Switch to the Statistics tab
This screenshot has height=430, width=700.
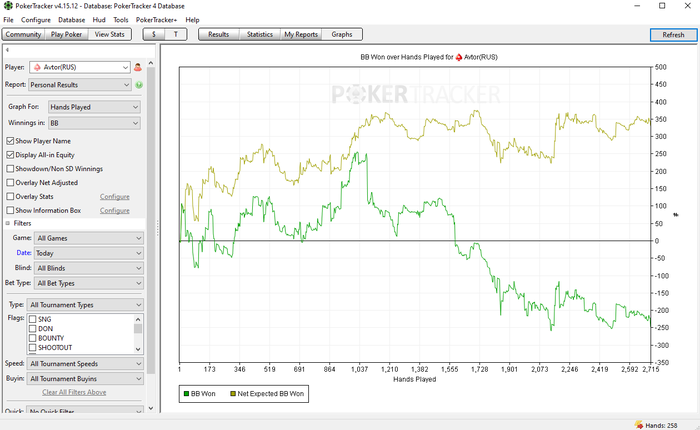pos(260,34)
